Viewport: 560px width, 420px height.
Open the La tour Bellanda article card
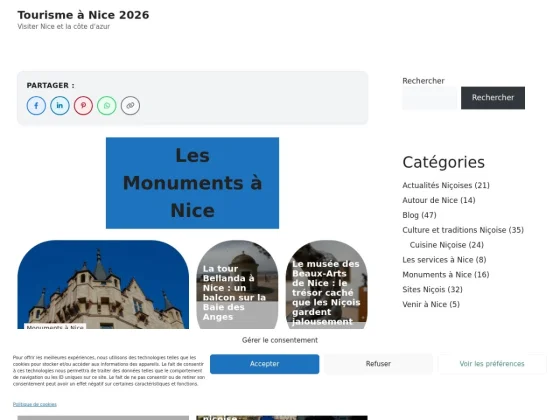pyautogui.click(x=237, y=284)
